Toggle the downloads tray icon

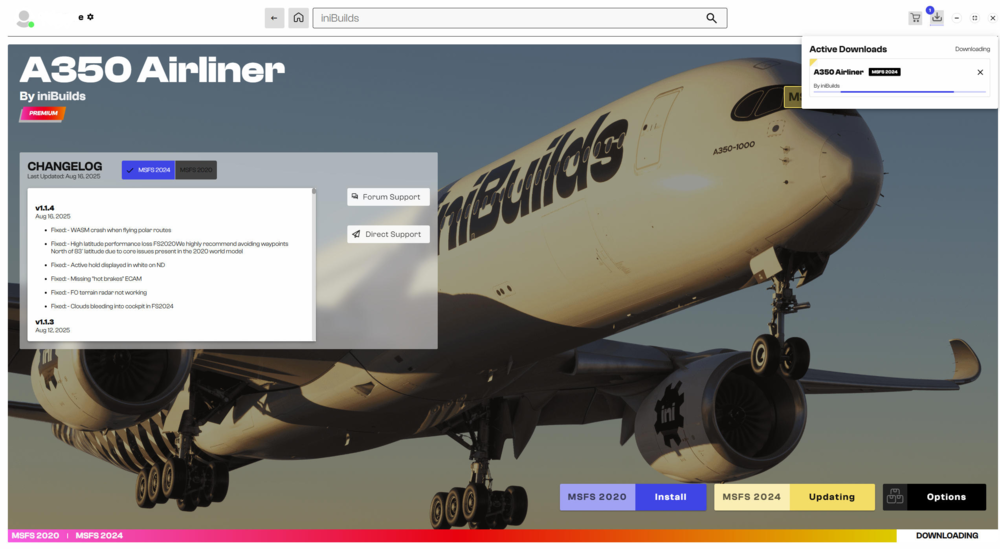click(x=937, y=18)
